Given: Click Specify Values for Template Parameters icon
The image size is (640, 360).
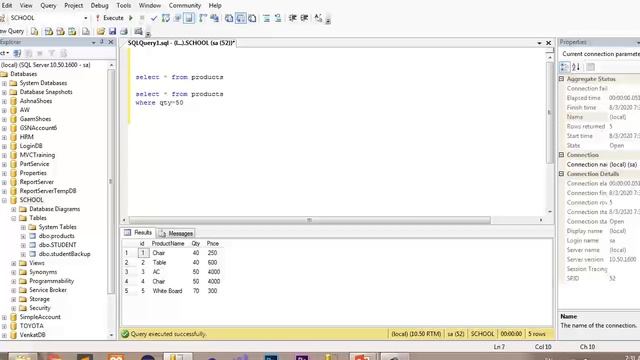Looking at the screenshot, I should coord(318,18).
